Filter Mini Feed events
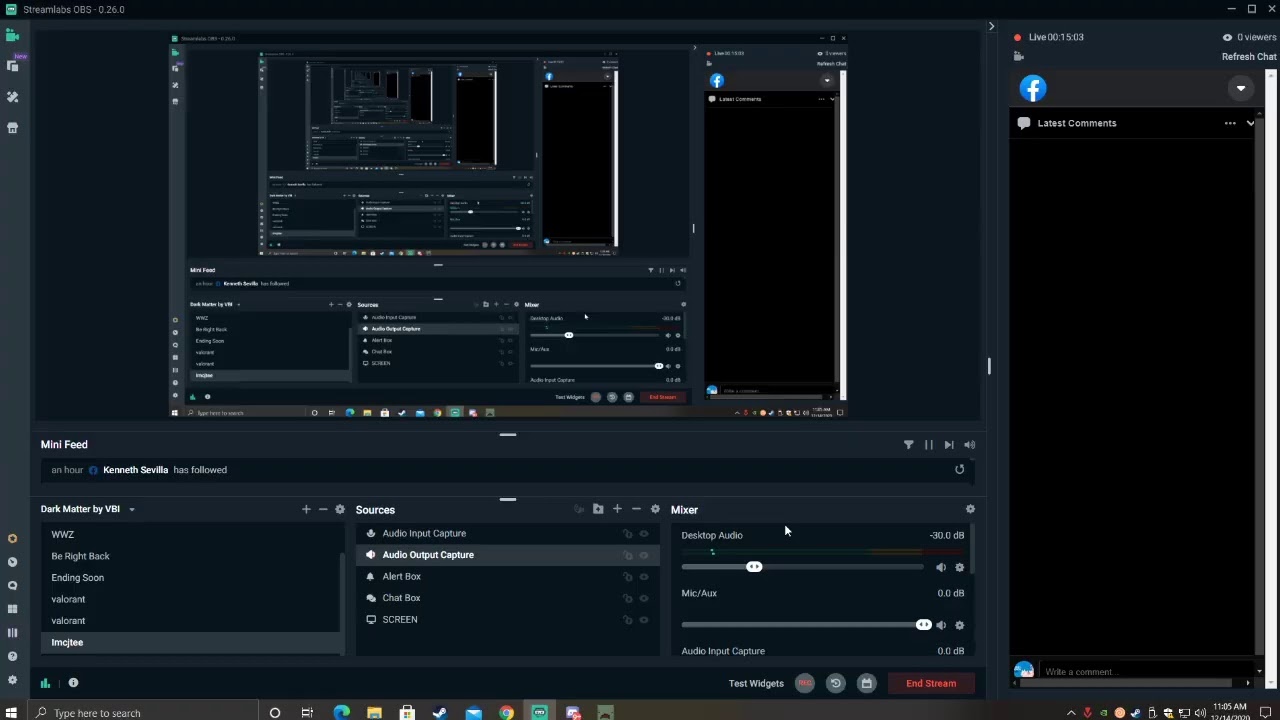The height and width of the screenshot is (720, 1280). pos(908,445)
